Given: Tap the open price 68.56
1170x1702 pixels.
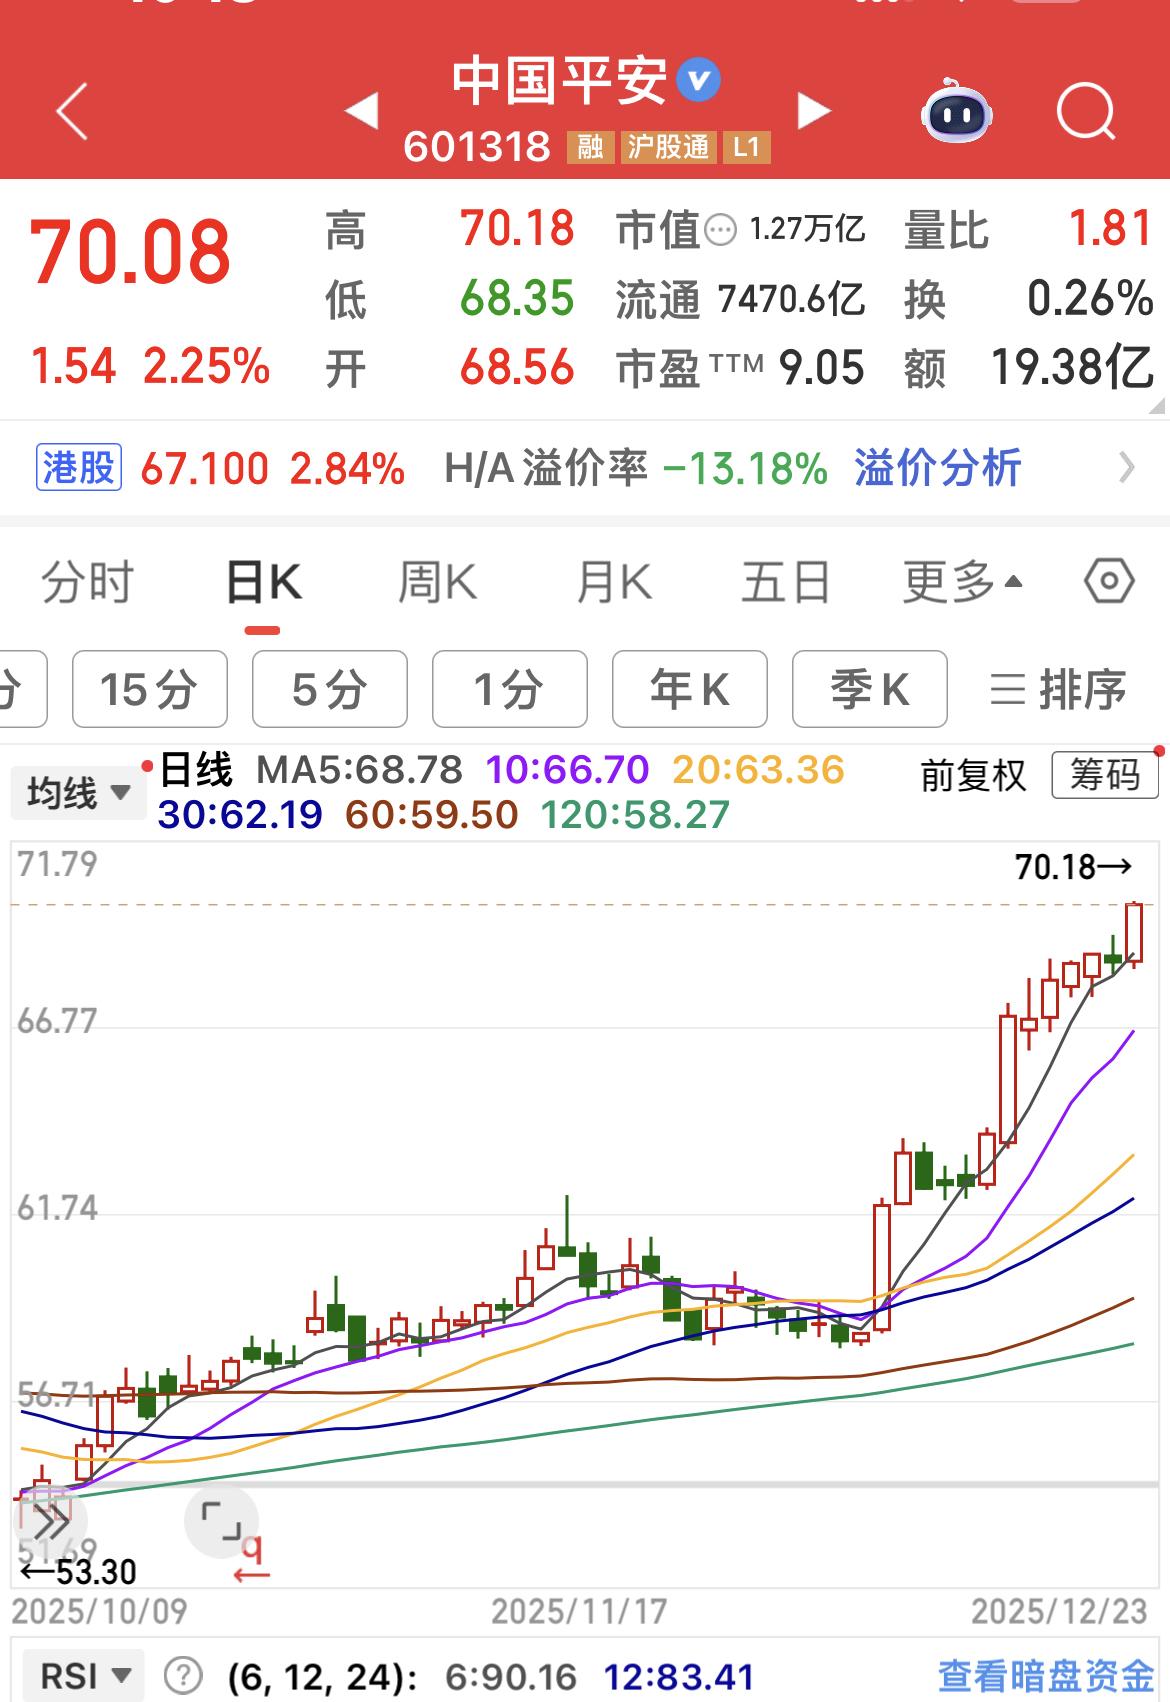Looking at the screenshot, I should 517,368.
